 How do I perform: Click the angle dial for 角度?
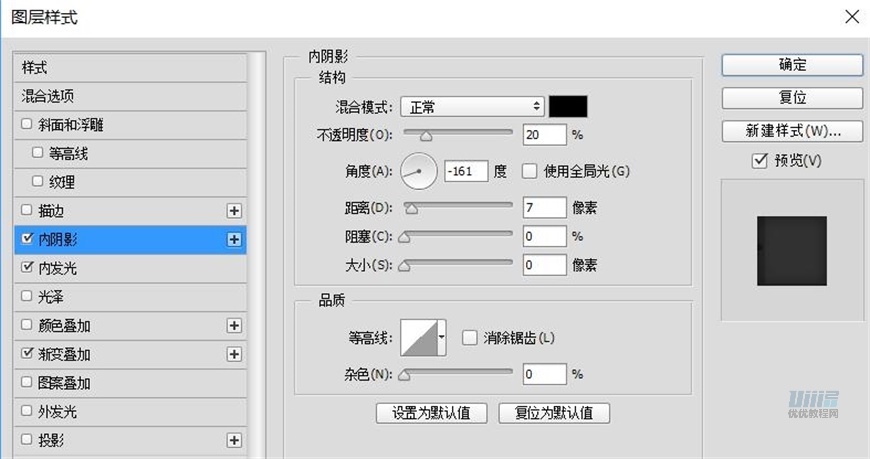(x=419, y=171)
